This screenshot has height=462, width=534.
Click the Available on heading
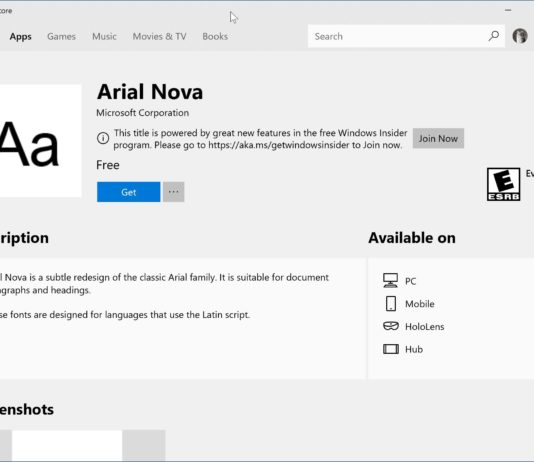[412, 238]
